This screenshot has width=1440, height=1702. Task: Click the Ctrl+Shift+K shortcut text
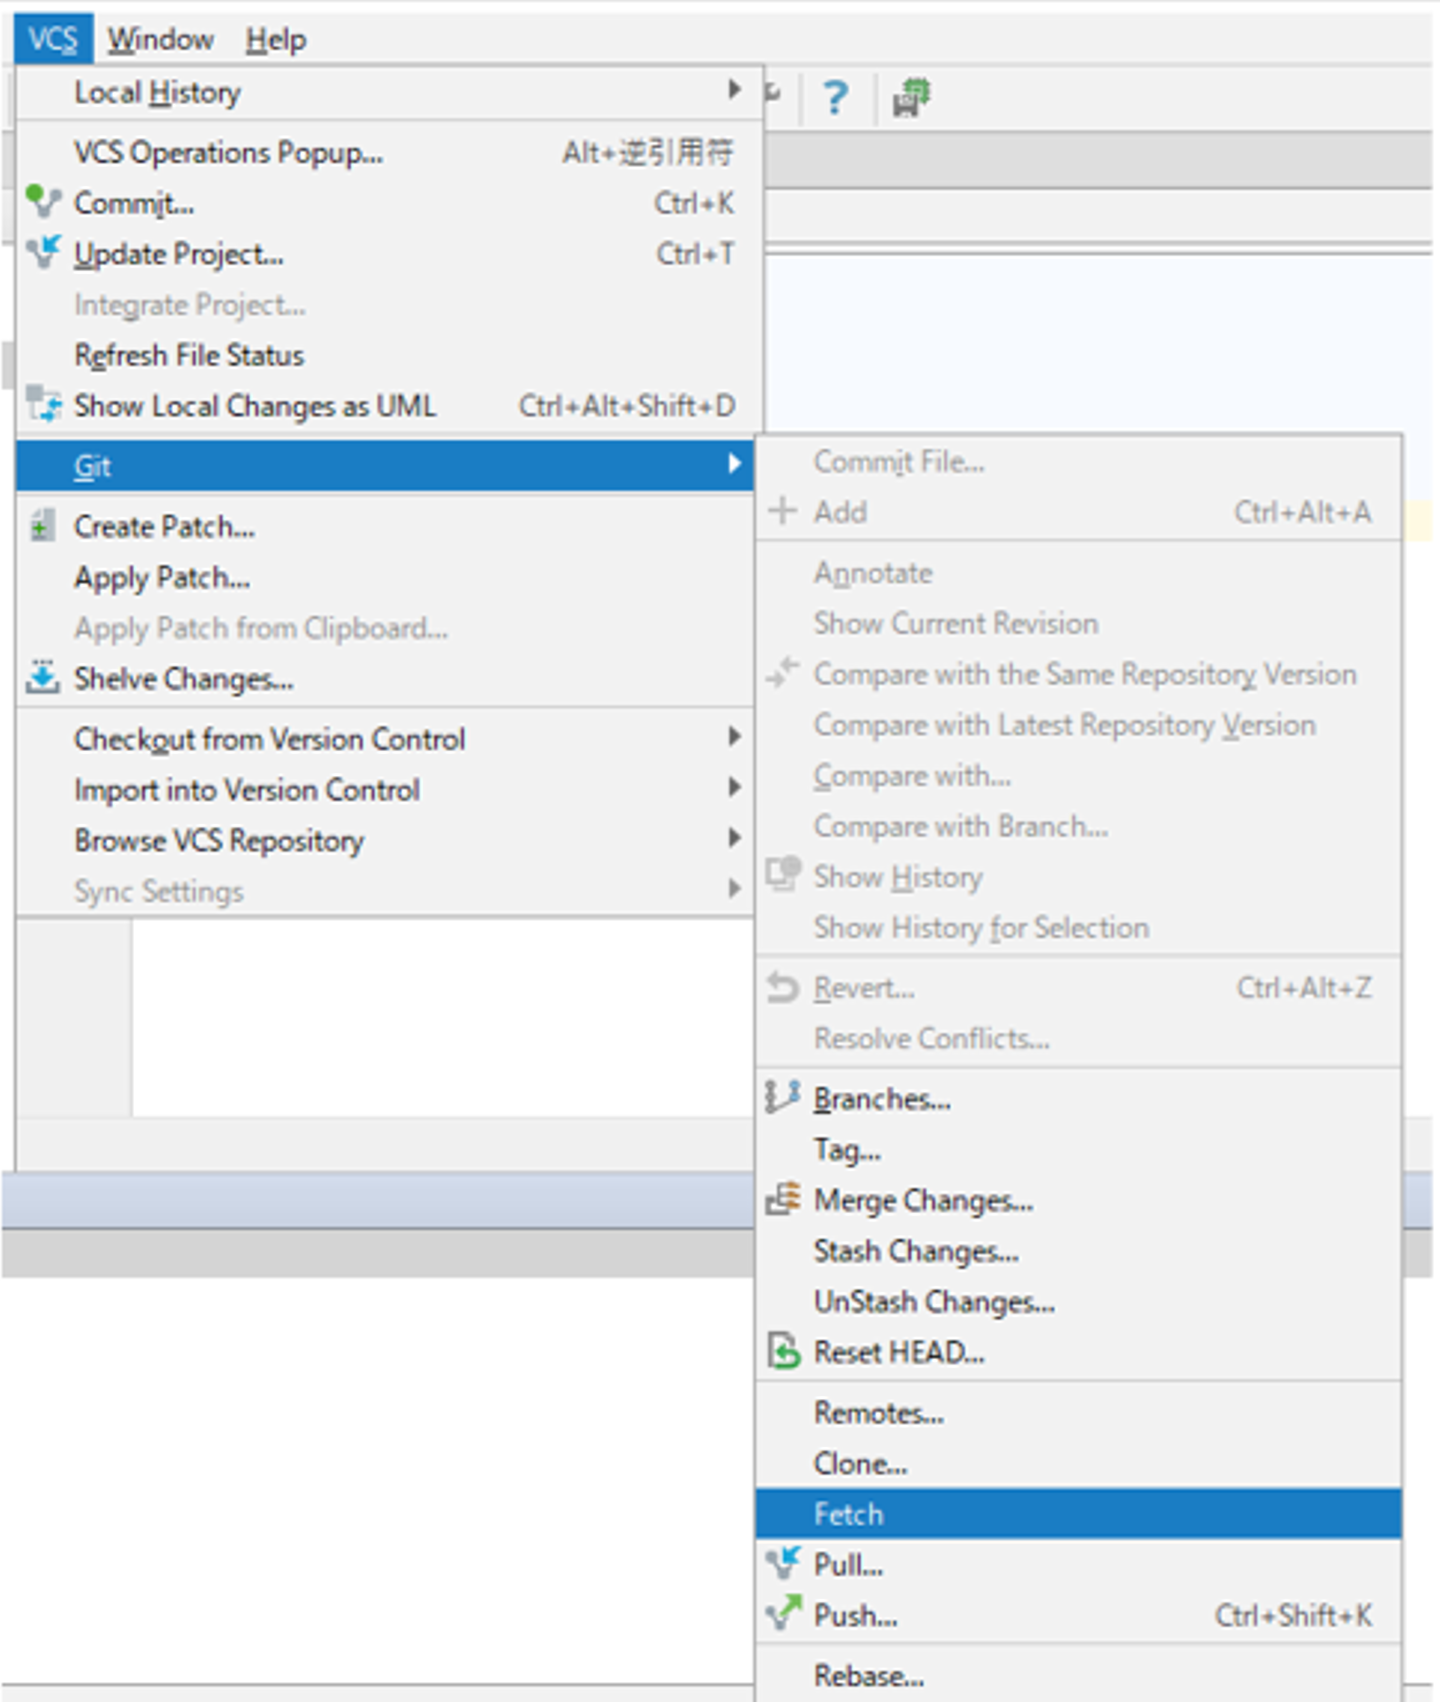pos(1293,1615)
